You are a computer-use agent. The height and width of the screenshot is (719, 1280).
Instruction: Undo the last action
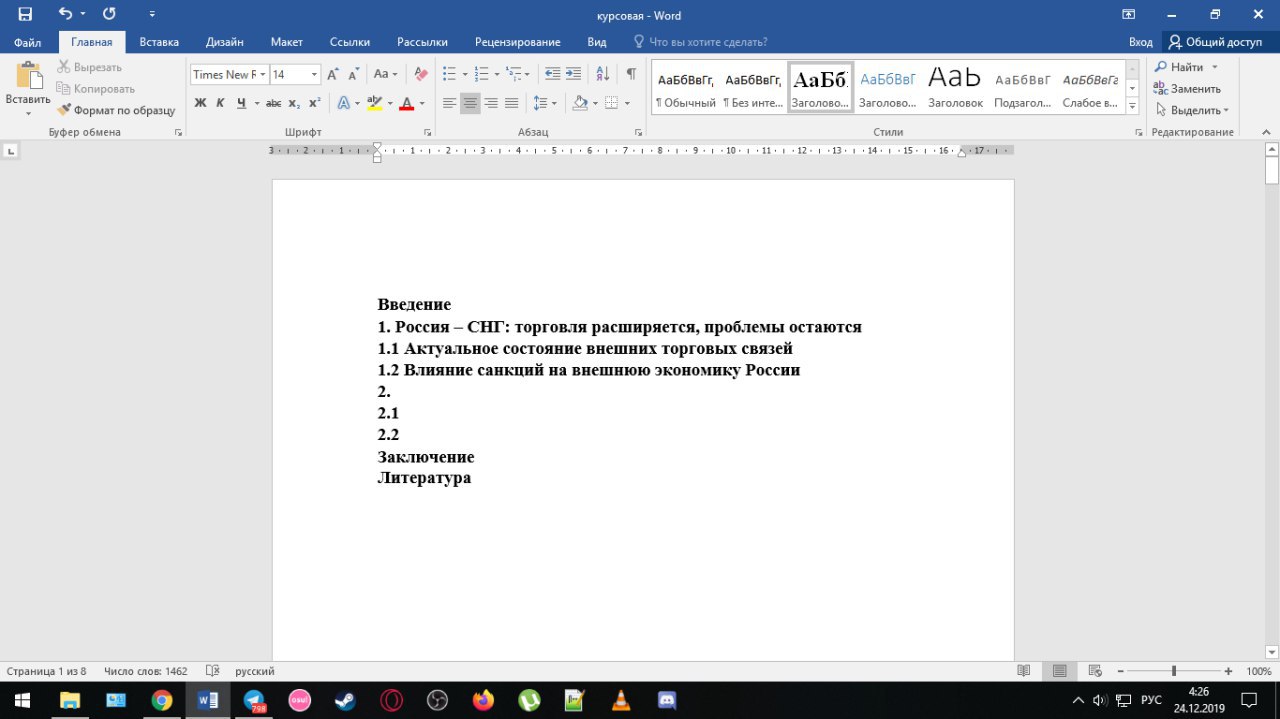tap(66, 14)
